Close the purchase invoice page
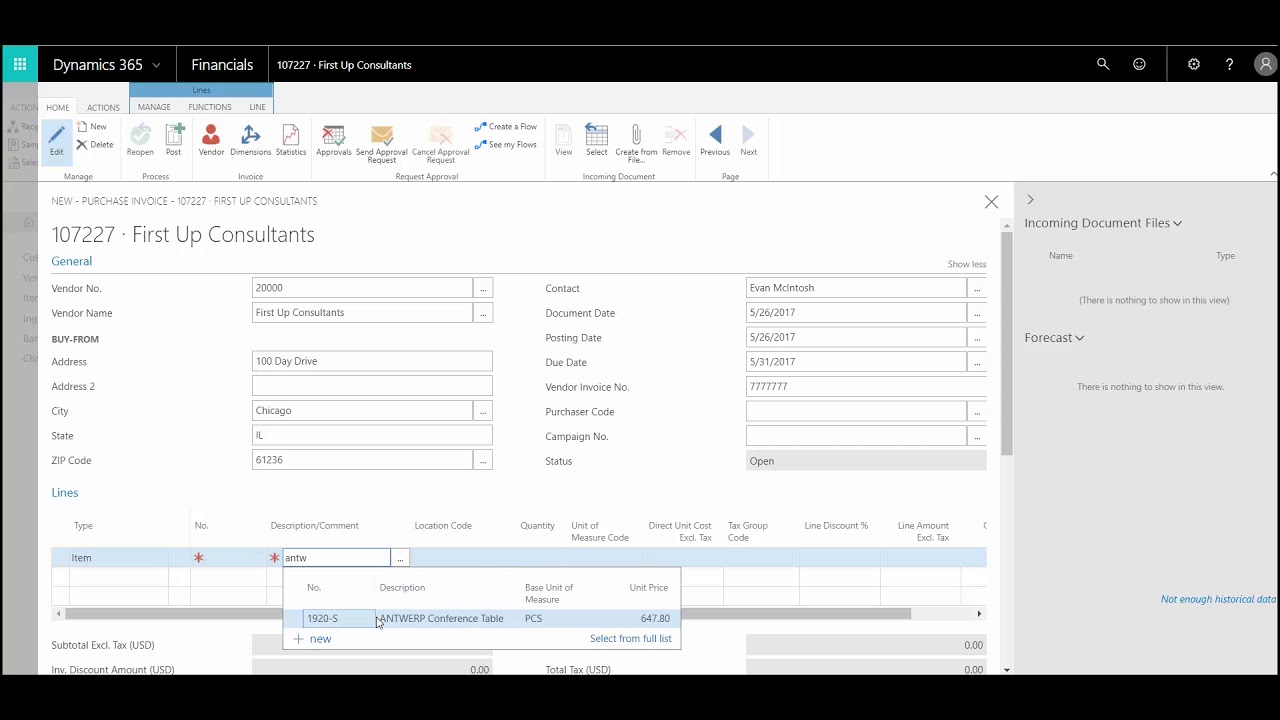 pos(991,202)
